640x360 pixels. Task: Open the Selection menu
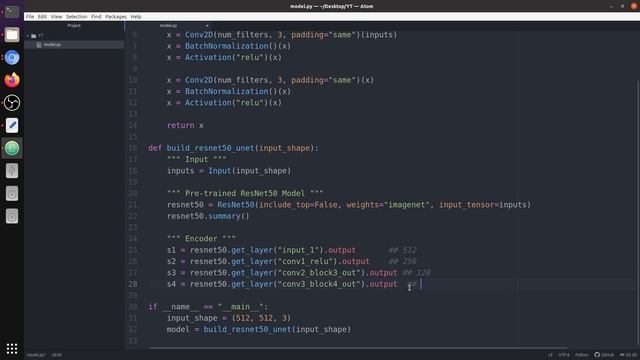77,17
